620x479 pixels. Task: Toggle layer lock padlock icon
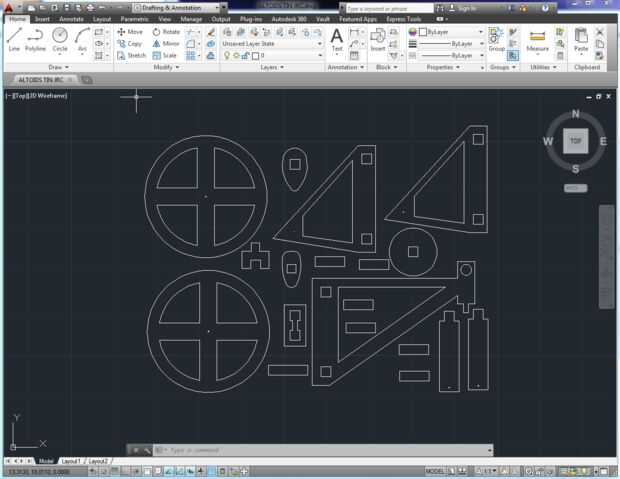tap(245, 56)
